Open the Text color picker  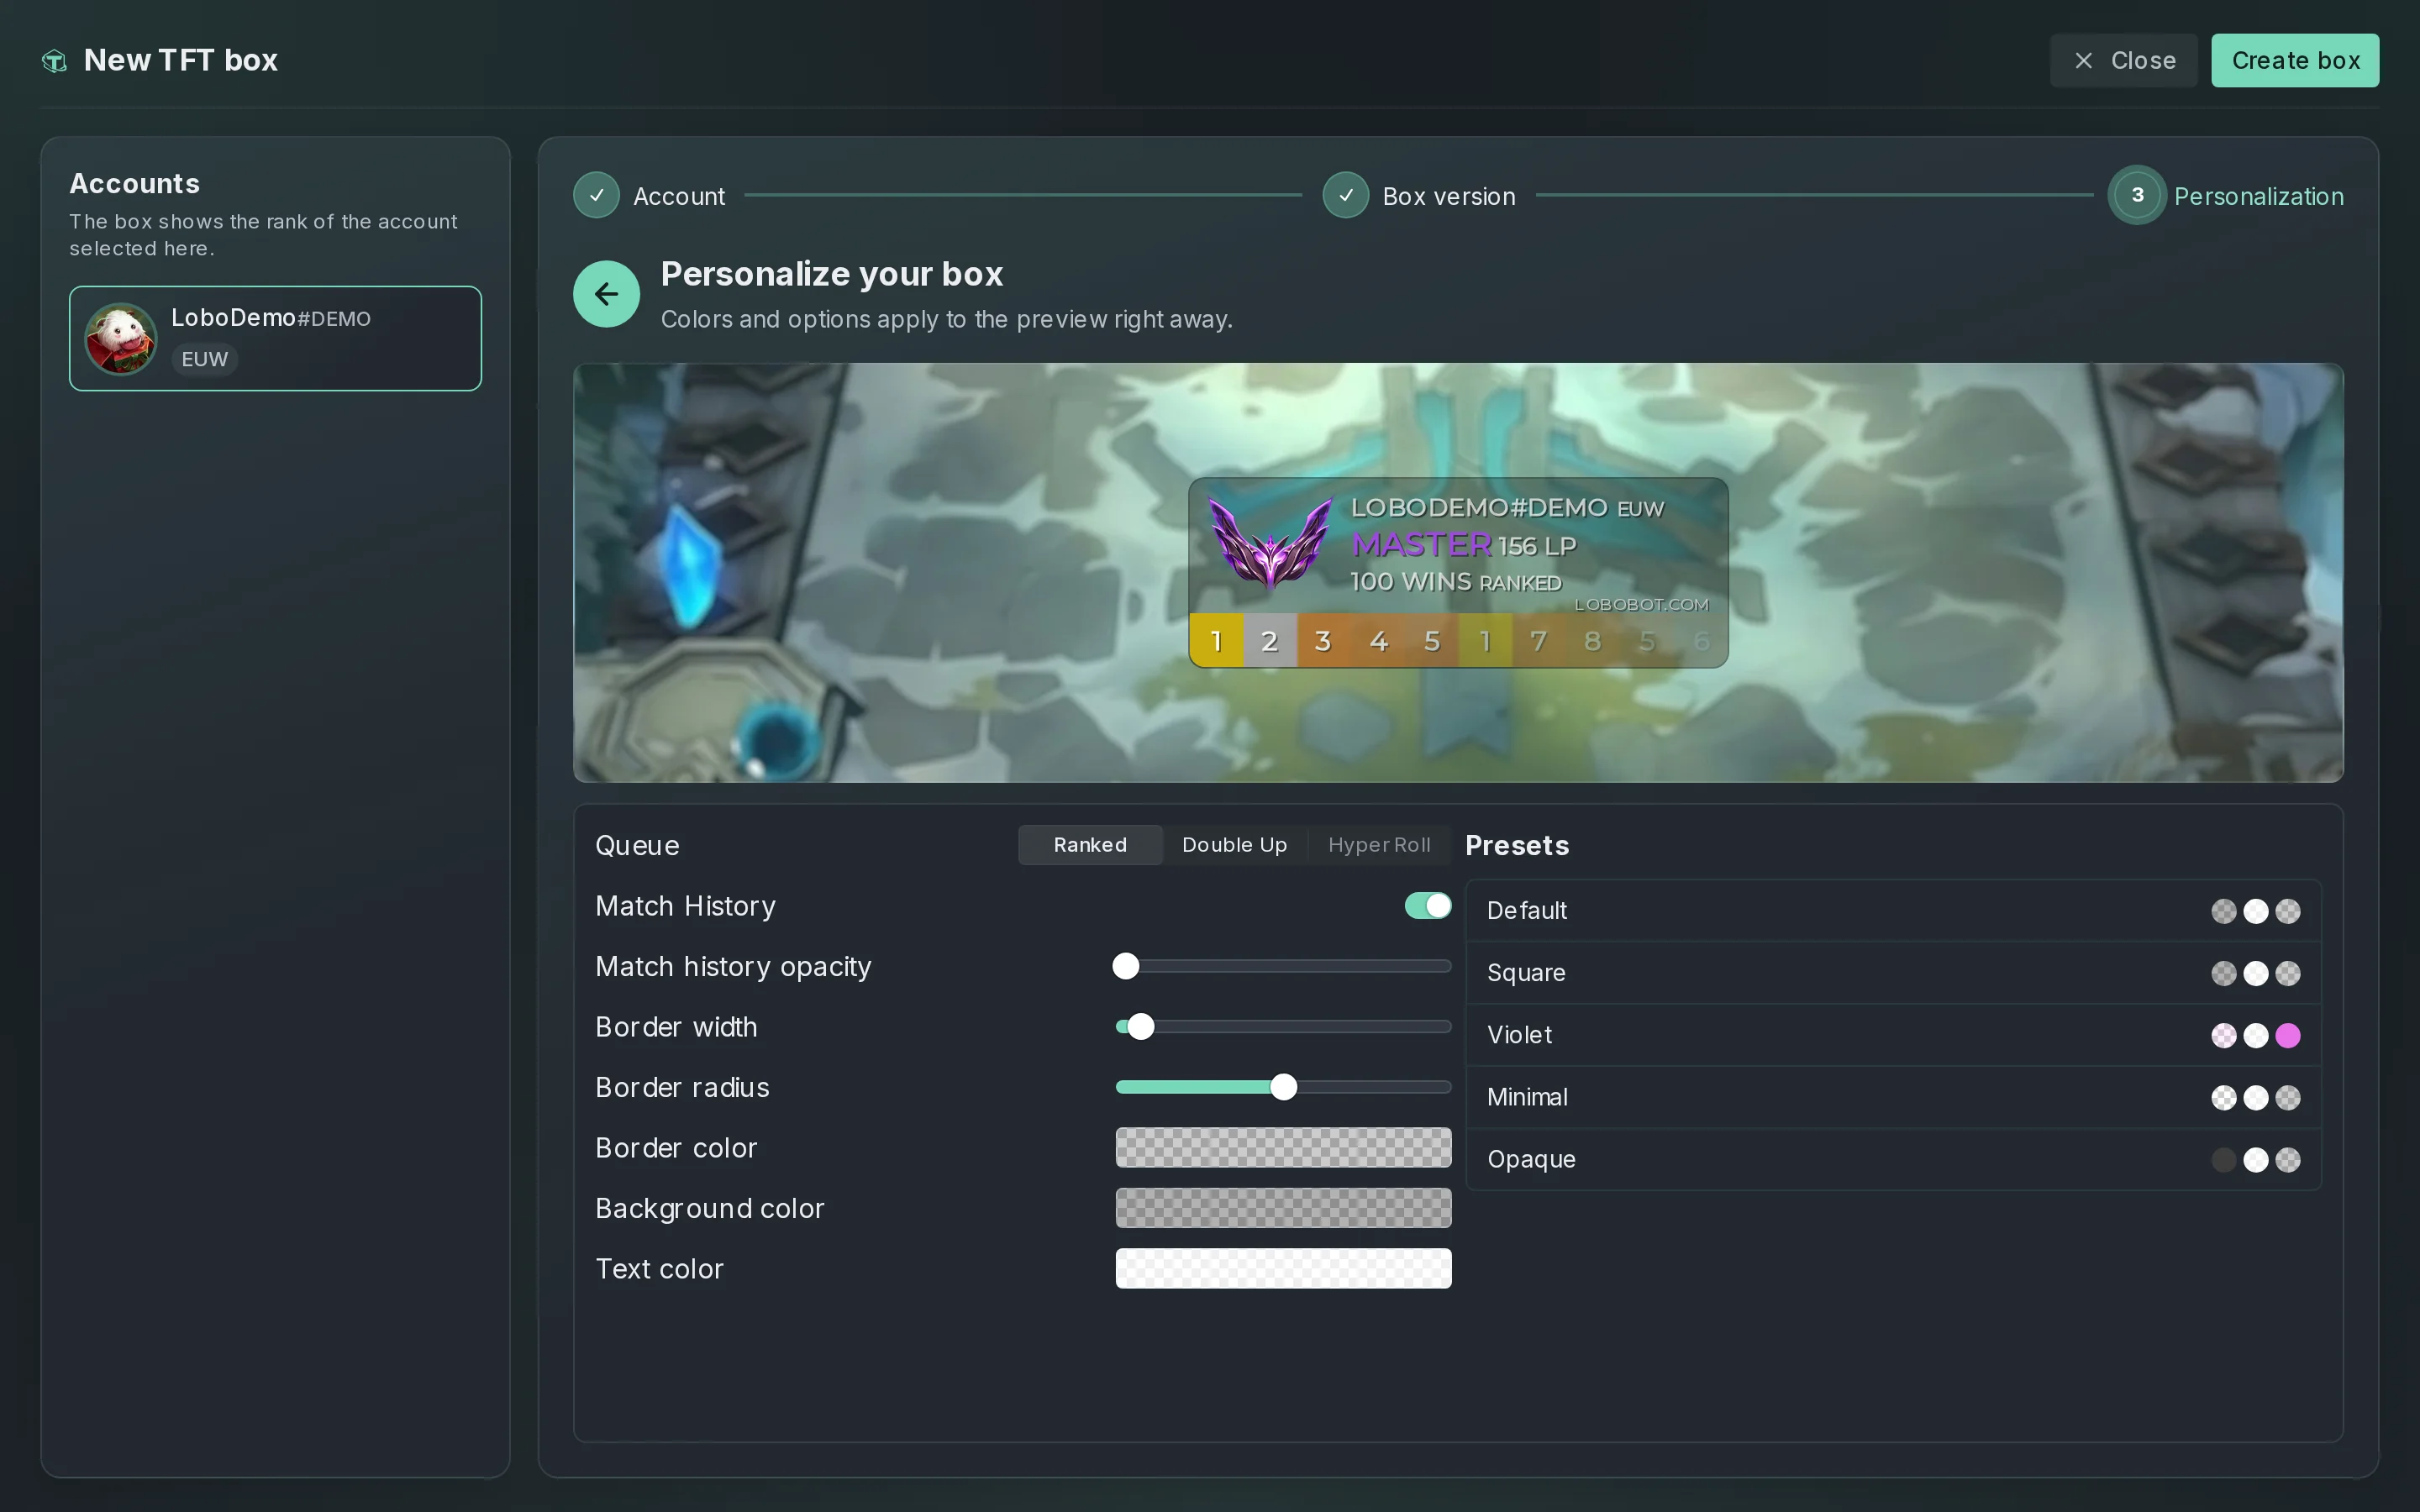(x=1283, y=1269)
